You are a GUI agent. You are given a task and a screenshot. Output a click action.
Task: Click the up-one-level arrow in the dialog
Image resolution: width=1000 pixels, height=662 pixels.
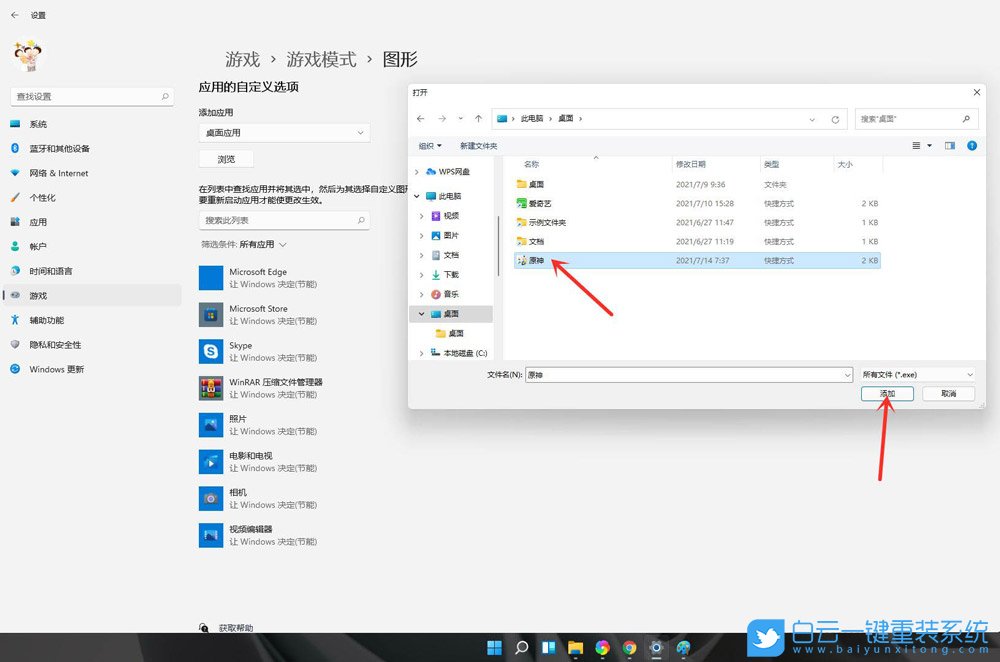pyautogui.click(x=478, y=118)
